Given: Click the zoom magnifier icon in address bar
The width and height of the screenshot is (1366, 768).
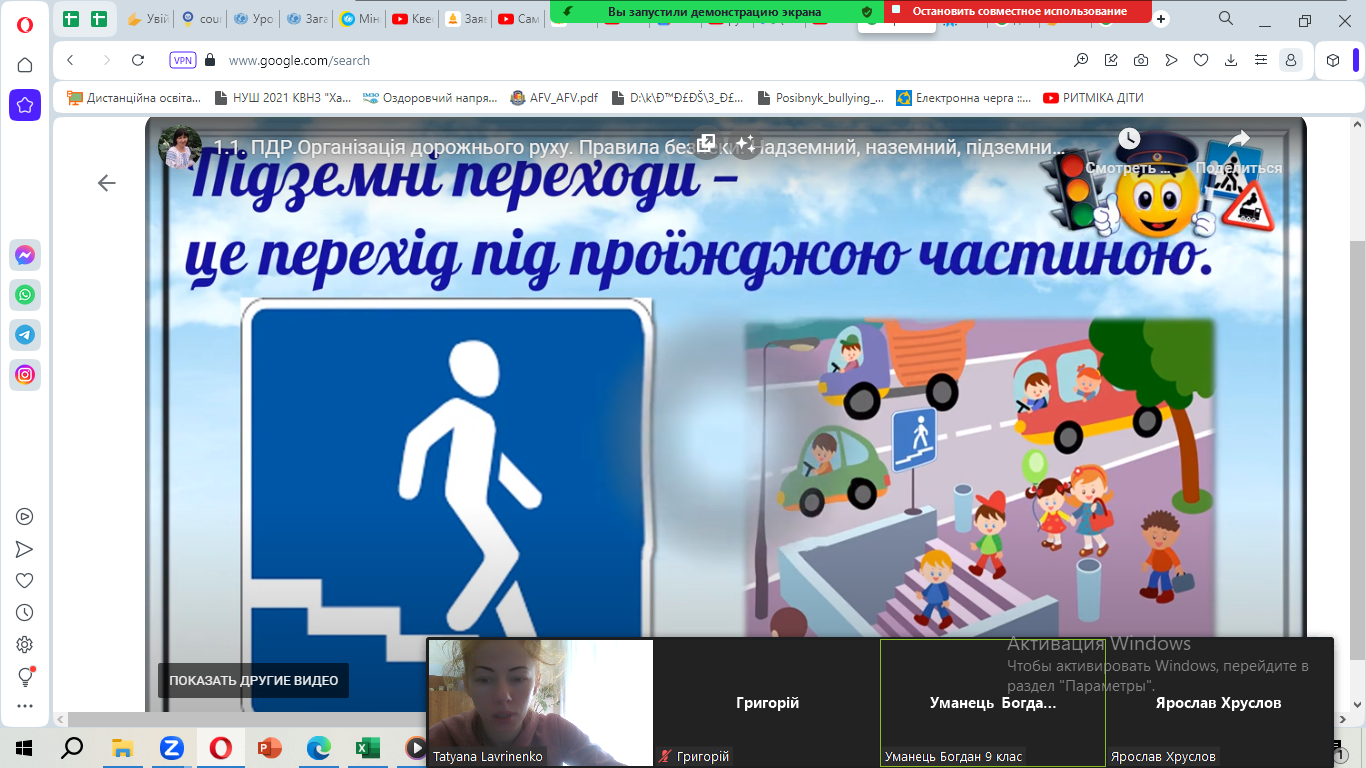Looking at the screenshot, I should (1081, 60).
